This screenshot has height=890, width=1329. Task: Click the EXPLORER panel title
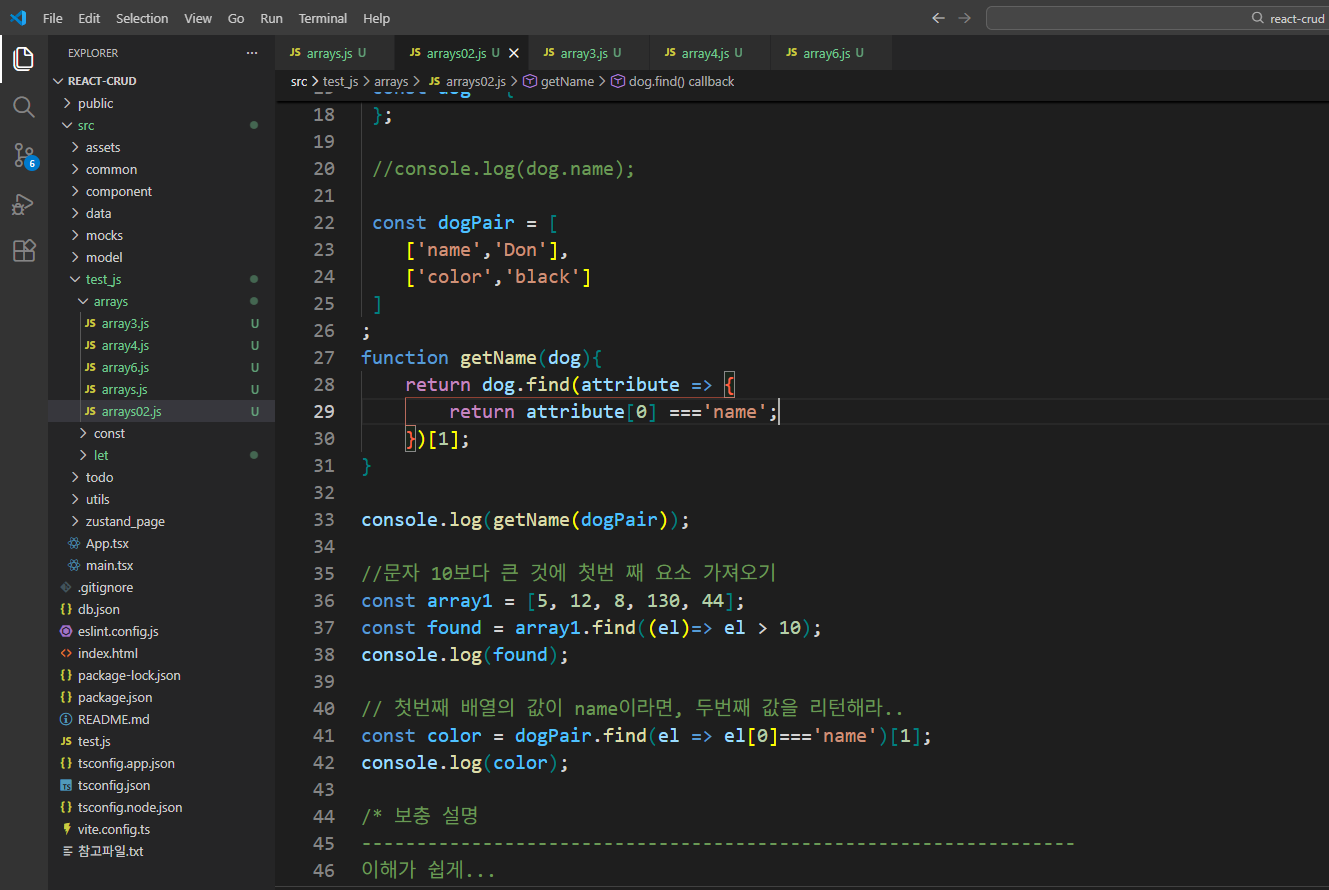(93, 53)
